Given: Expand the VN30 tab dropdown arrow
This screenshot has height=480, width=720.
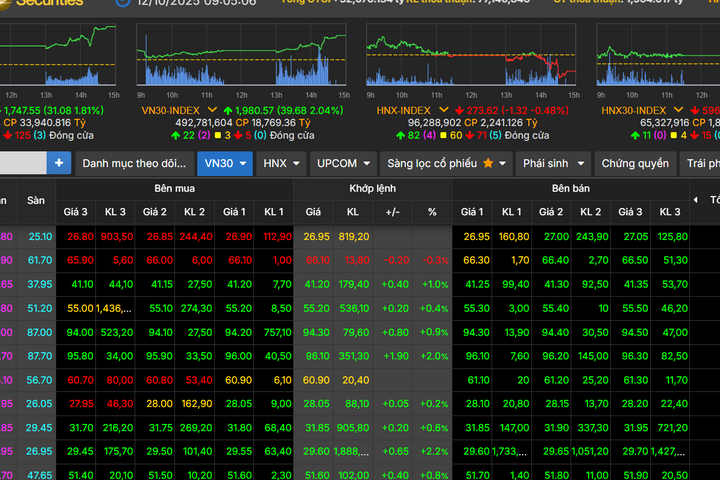Looking at the screenshot, I should [243, 164].
